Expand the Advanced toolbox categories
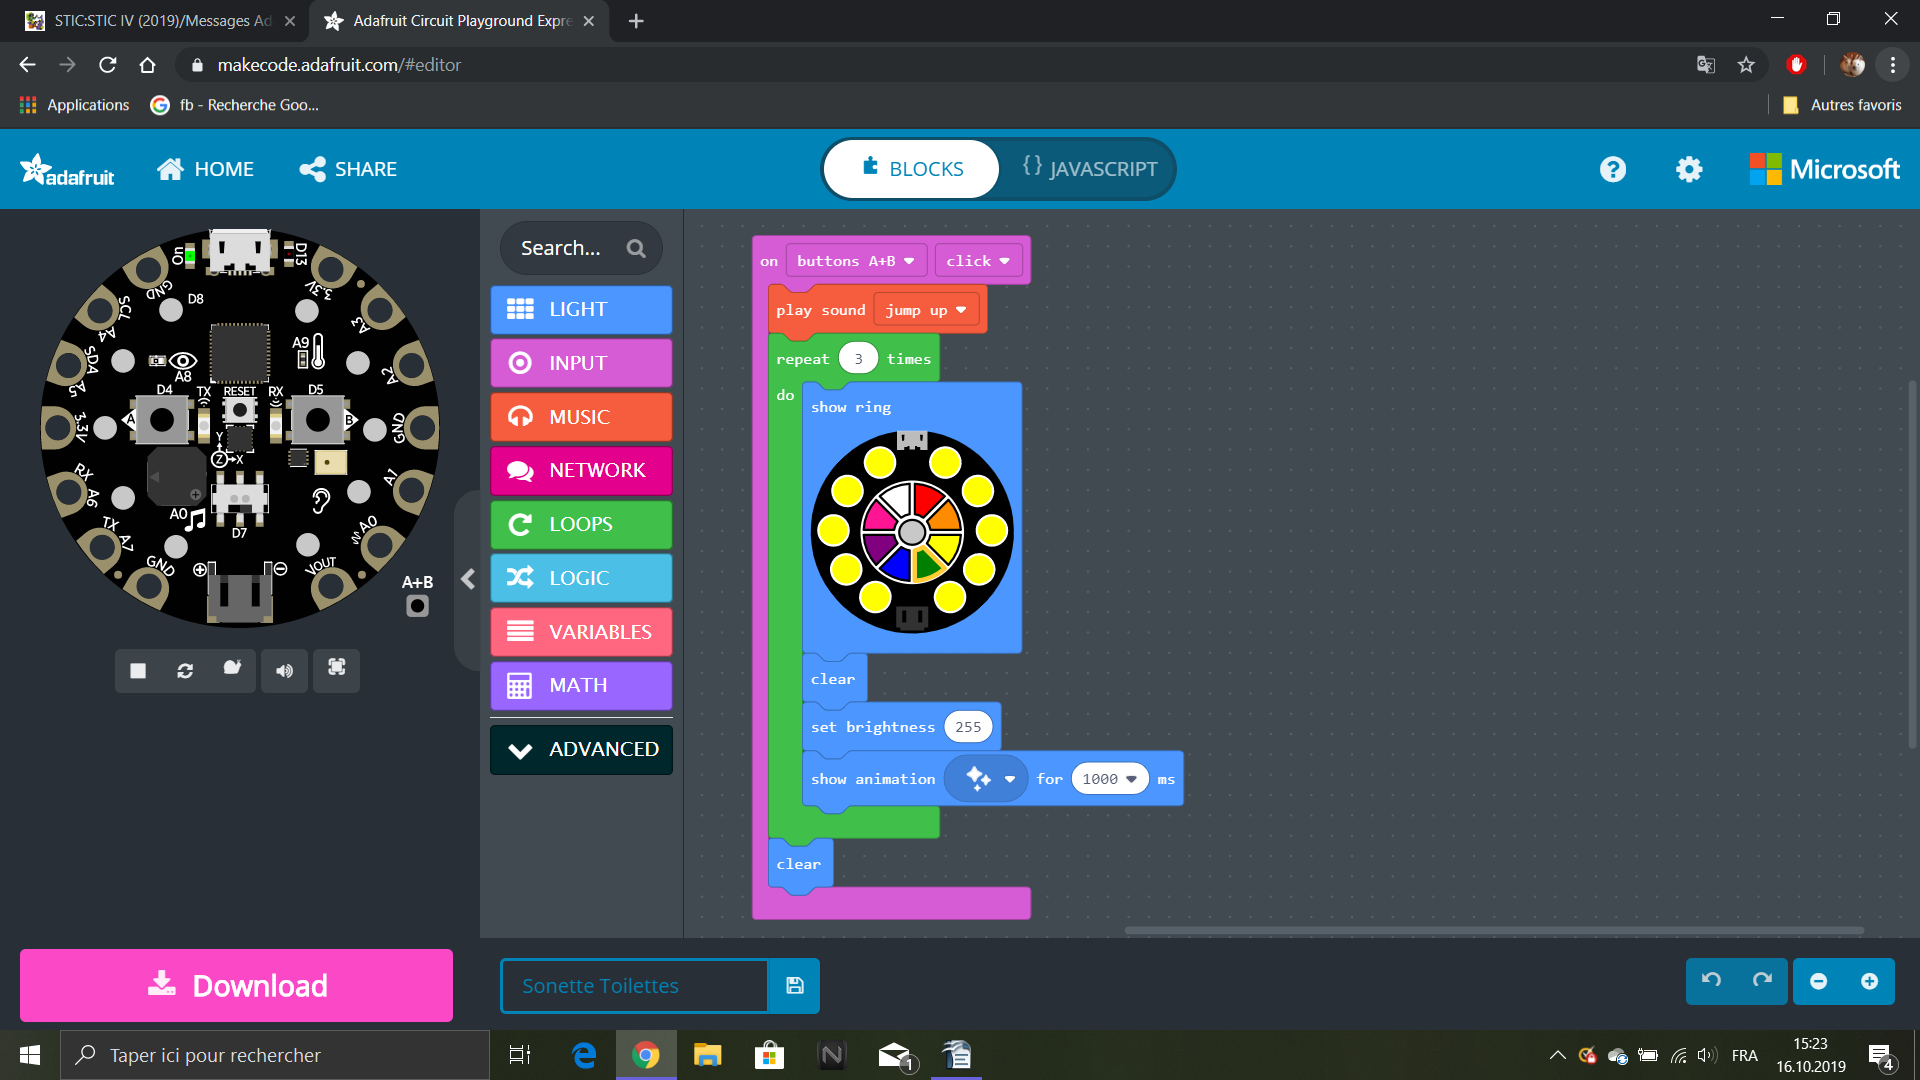 point(581,750)
